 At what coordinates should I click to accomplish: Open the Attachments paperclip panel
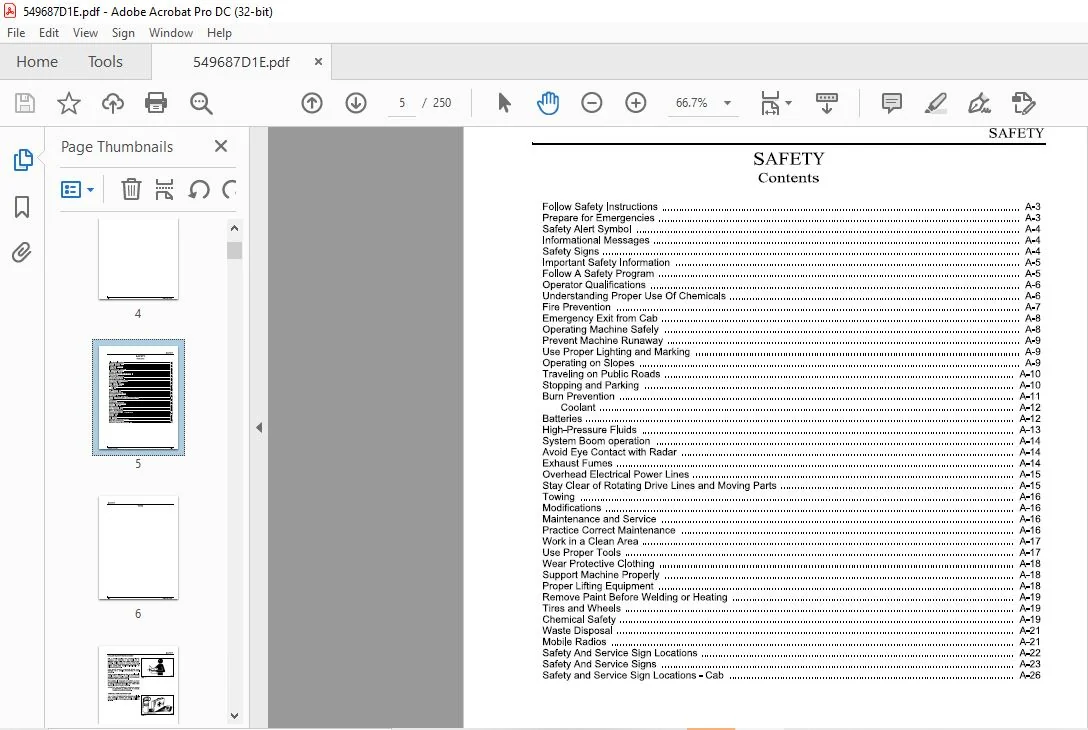[x=22, y=253]
